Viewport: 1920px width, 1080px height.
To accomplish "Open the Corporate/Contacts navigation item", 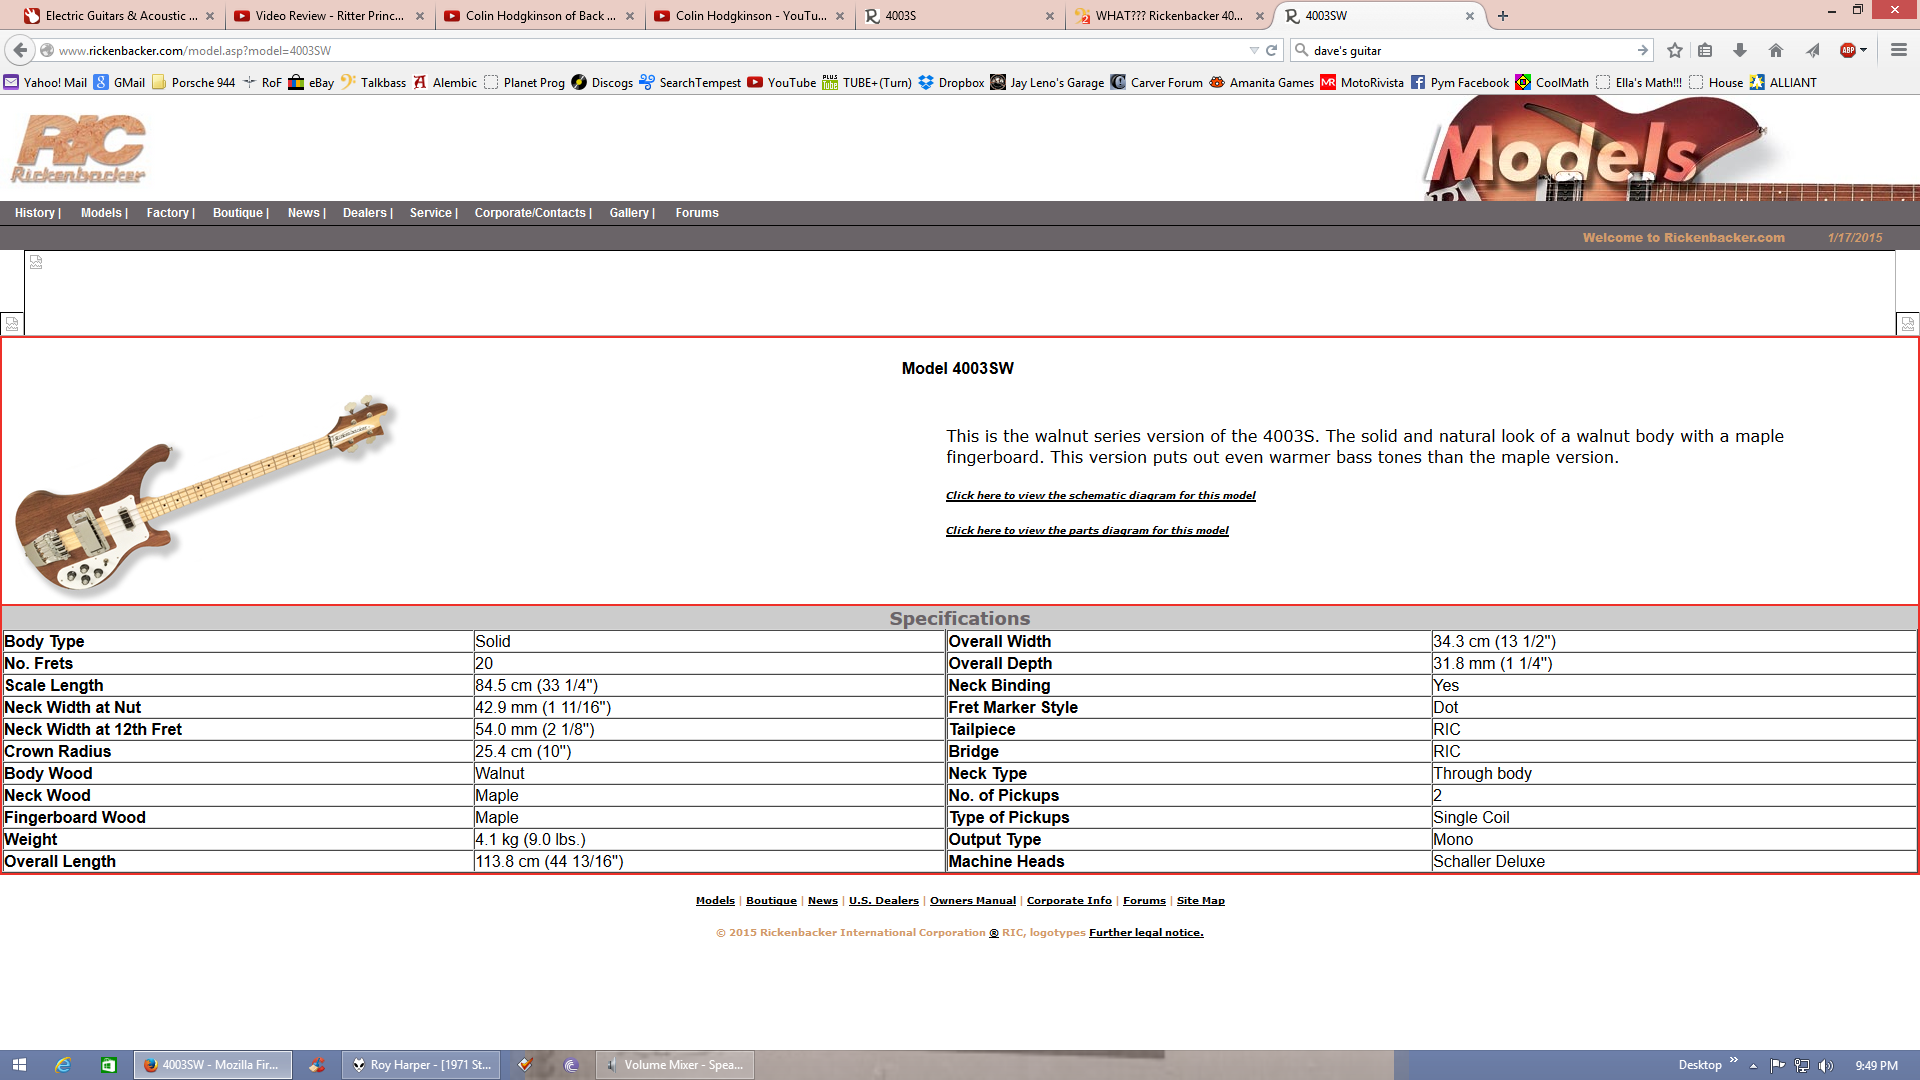I will 530,213.
